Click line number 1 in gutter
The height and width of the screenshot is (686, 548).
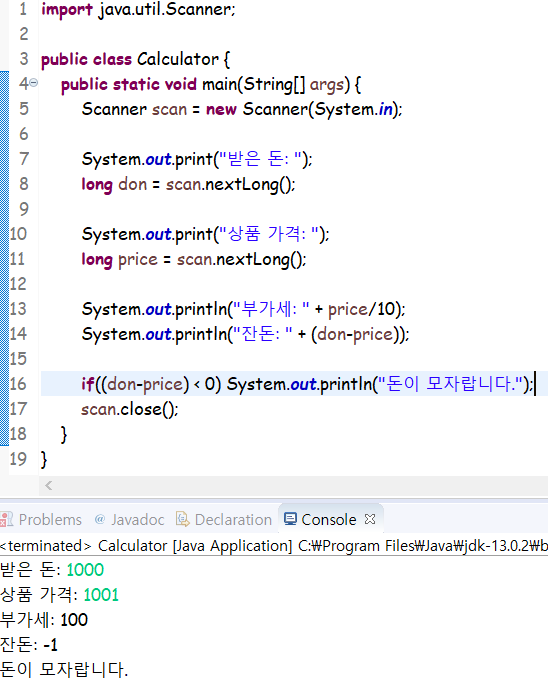click(x=23, y=9)
